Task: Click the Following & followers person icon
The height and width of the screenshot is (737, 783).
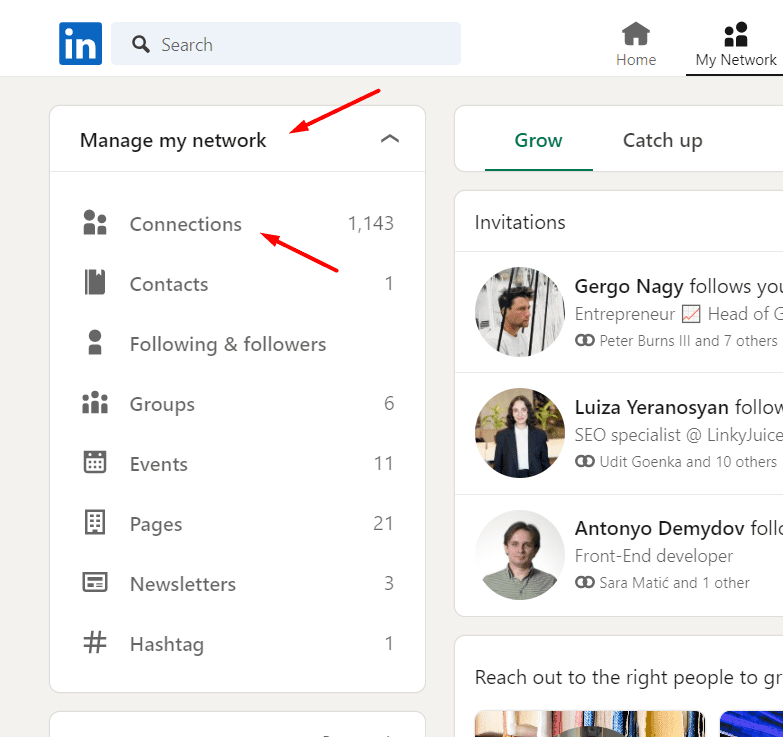Action: (95, 343)
